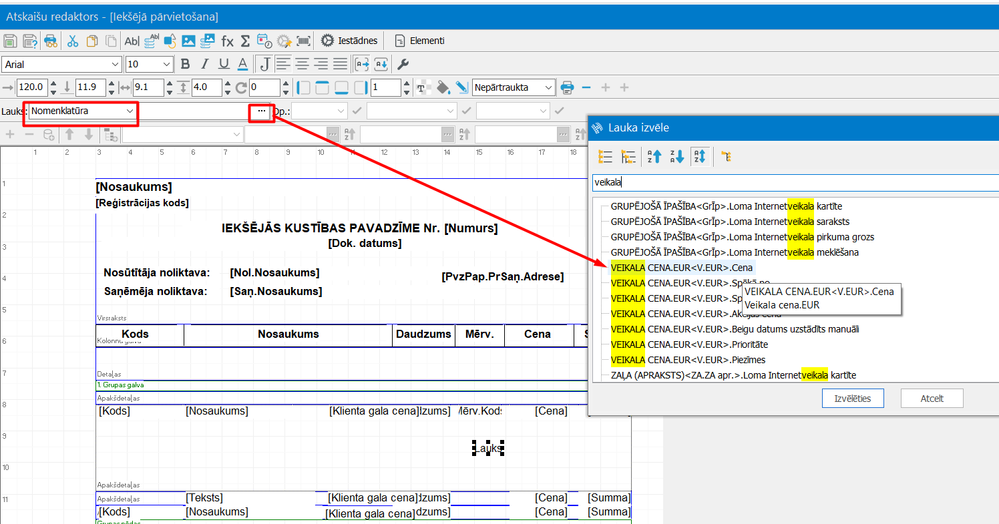Click the ellipsis field browse button
The height and width of the screenshot is (524, 999).
[x=261, y=110]
